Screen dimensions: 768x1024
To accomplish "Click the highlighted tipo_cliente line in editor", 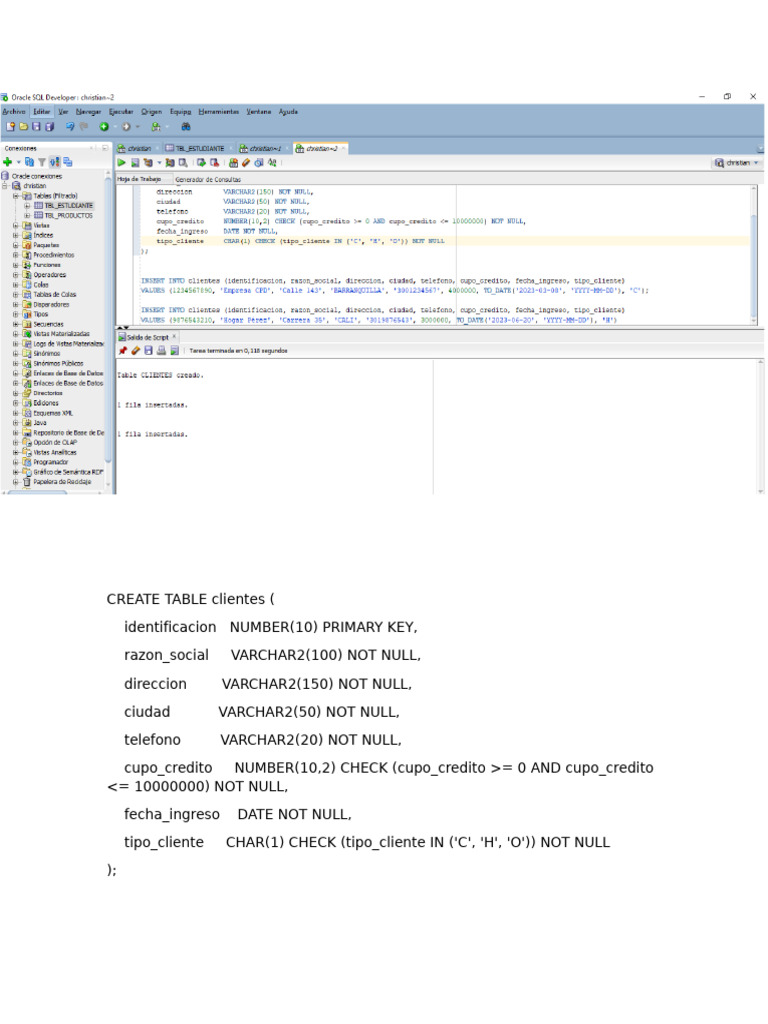I will (444, 241).
